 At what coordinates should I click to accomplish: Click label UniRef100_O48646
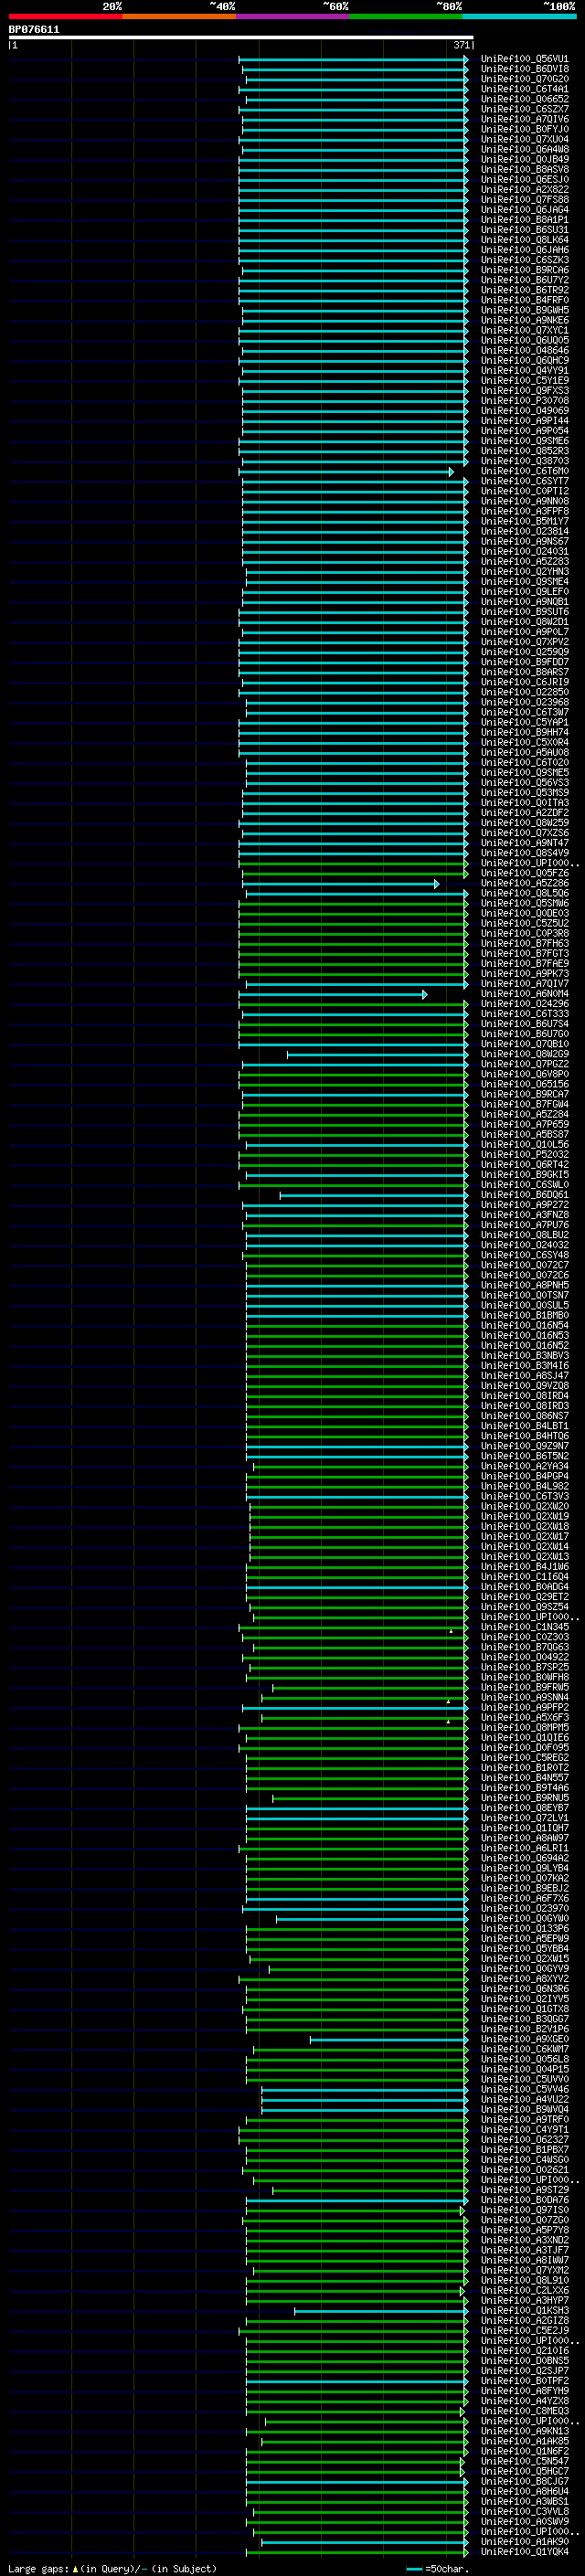[x=525, y=350]
